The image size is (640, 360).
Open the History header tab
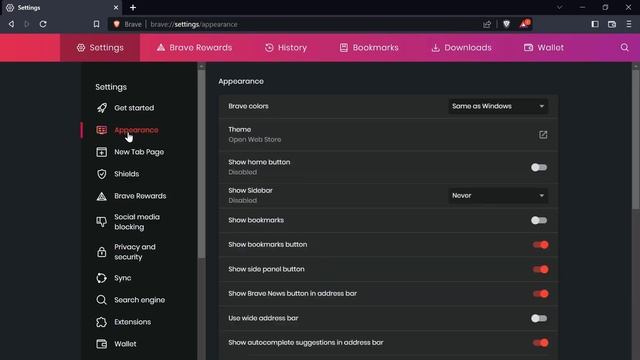(x=286, y=48)
